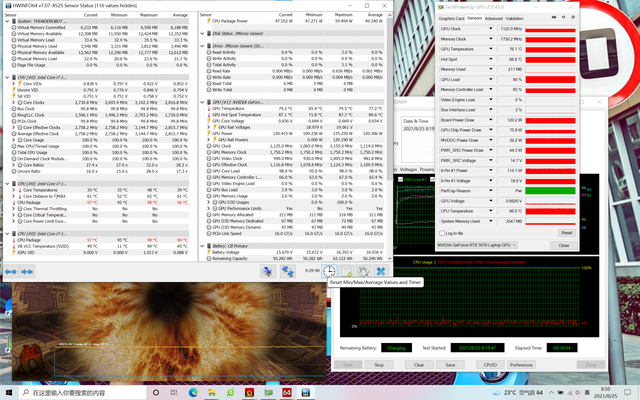The height and width of the screenshot is (400, 640).
Task: Open HWiNFO sensor settings gear icon
Action: pyautogui.click(x=363, y=271)
